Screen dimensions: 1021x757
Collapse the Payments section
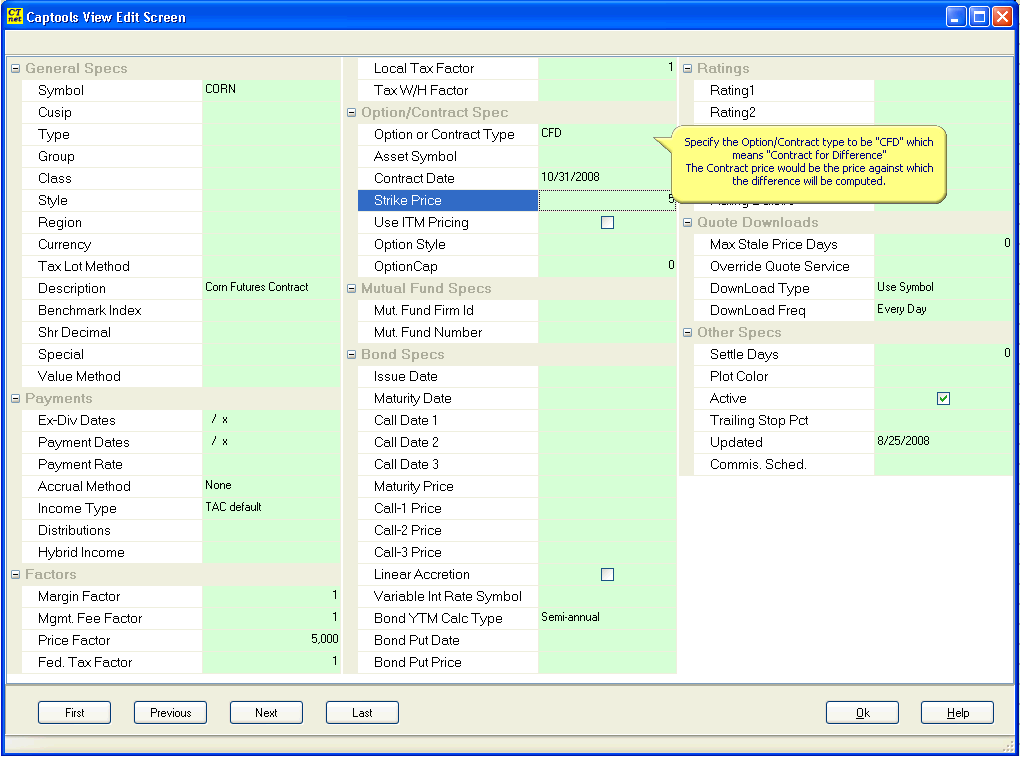point(14,398)
